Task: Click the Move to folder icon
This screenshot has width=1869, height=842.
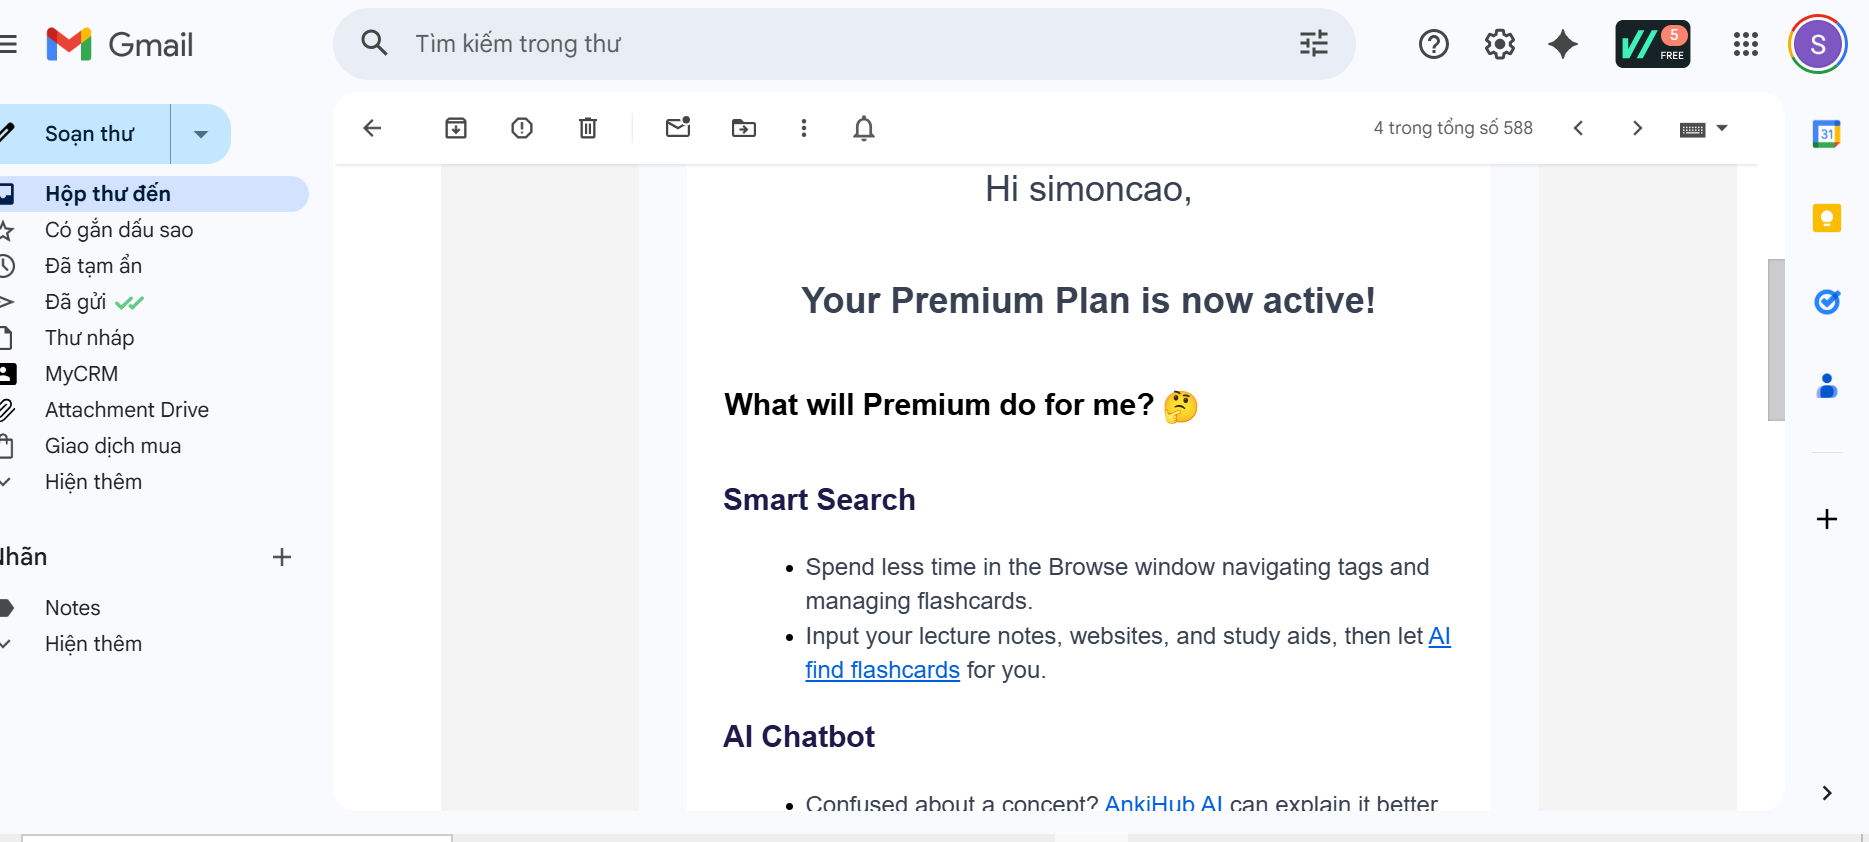Action: 744,128
